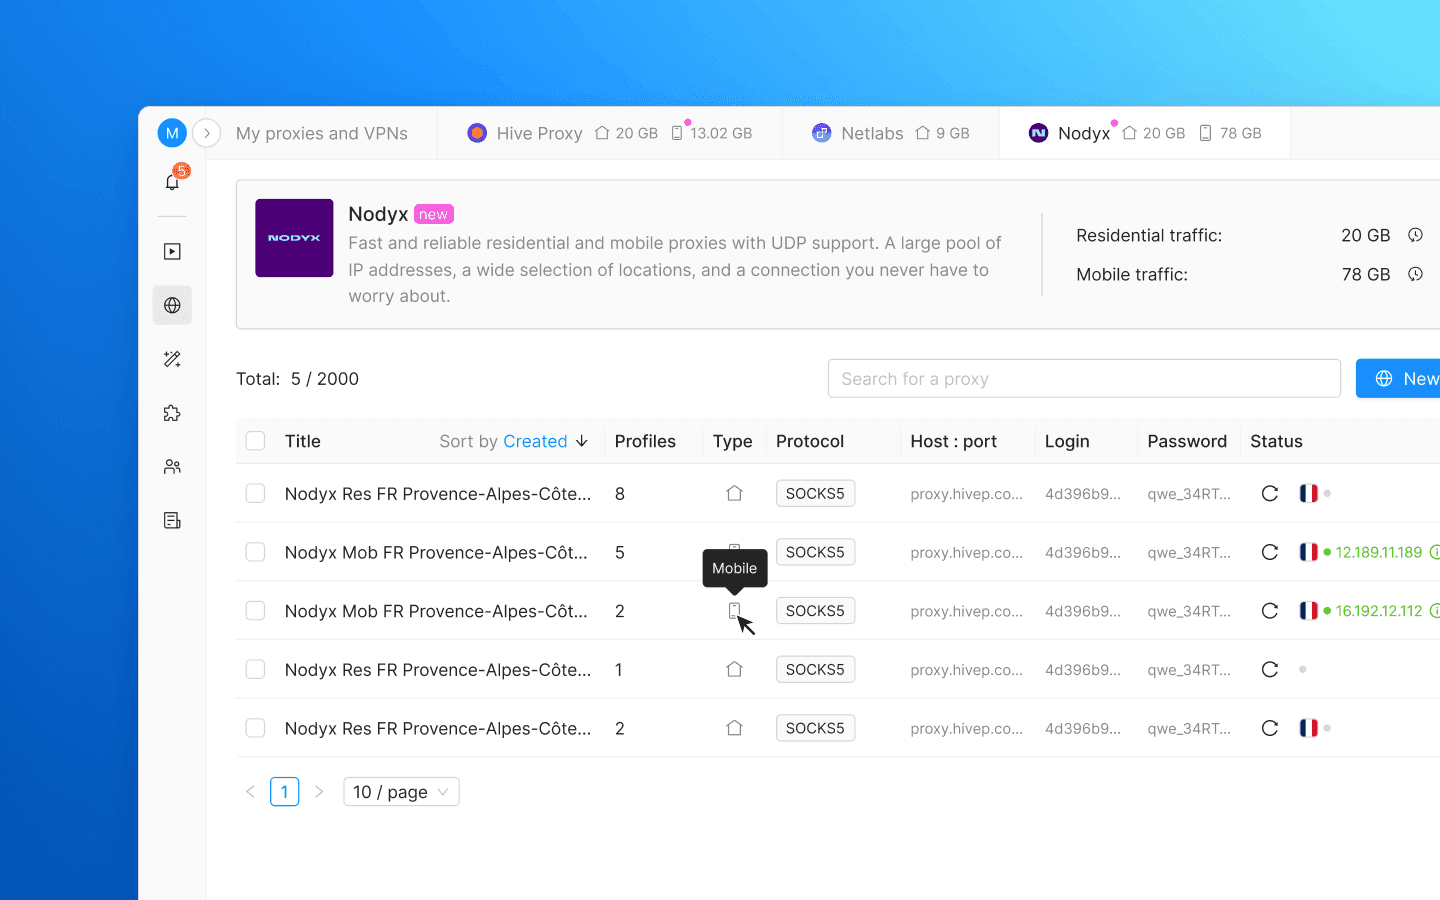This screenshot has width=1440, height=900.
Task: Switch to My proxies and VPNs tab
Action: [x=322, y=133]
